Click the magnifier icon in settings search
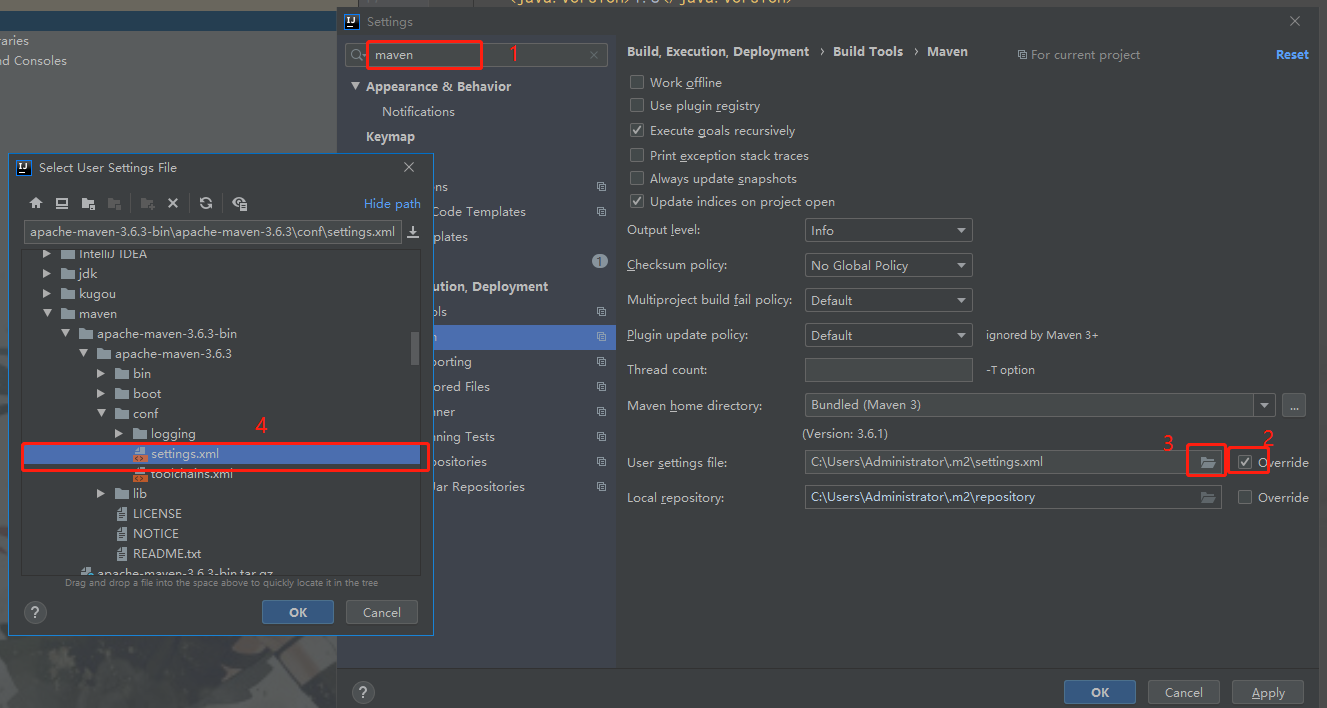1327x708 pixels. [x=358, y=55]
